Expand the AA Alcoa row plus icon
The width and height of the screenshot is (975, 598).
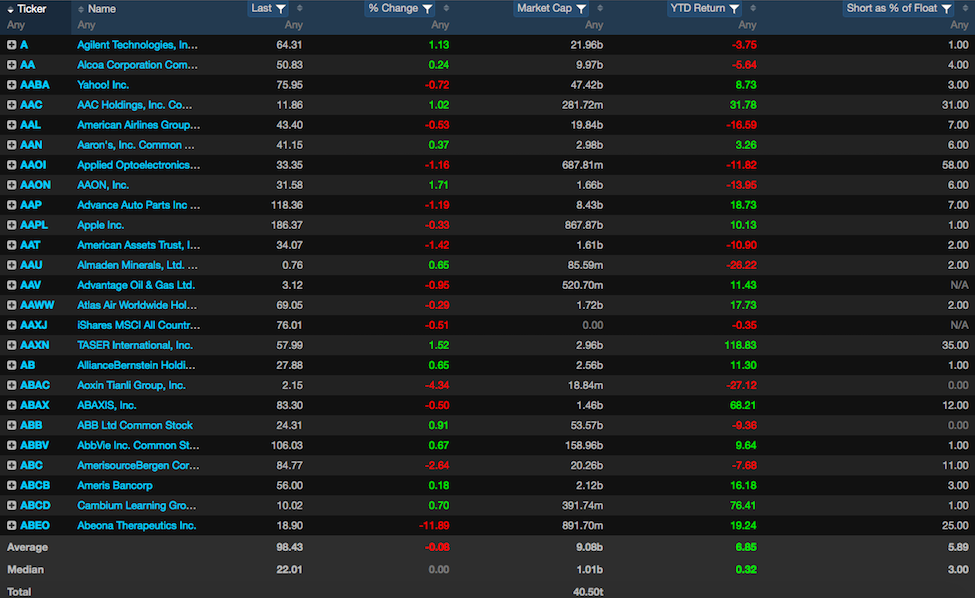click(11, 65)
